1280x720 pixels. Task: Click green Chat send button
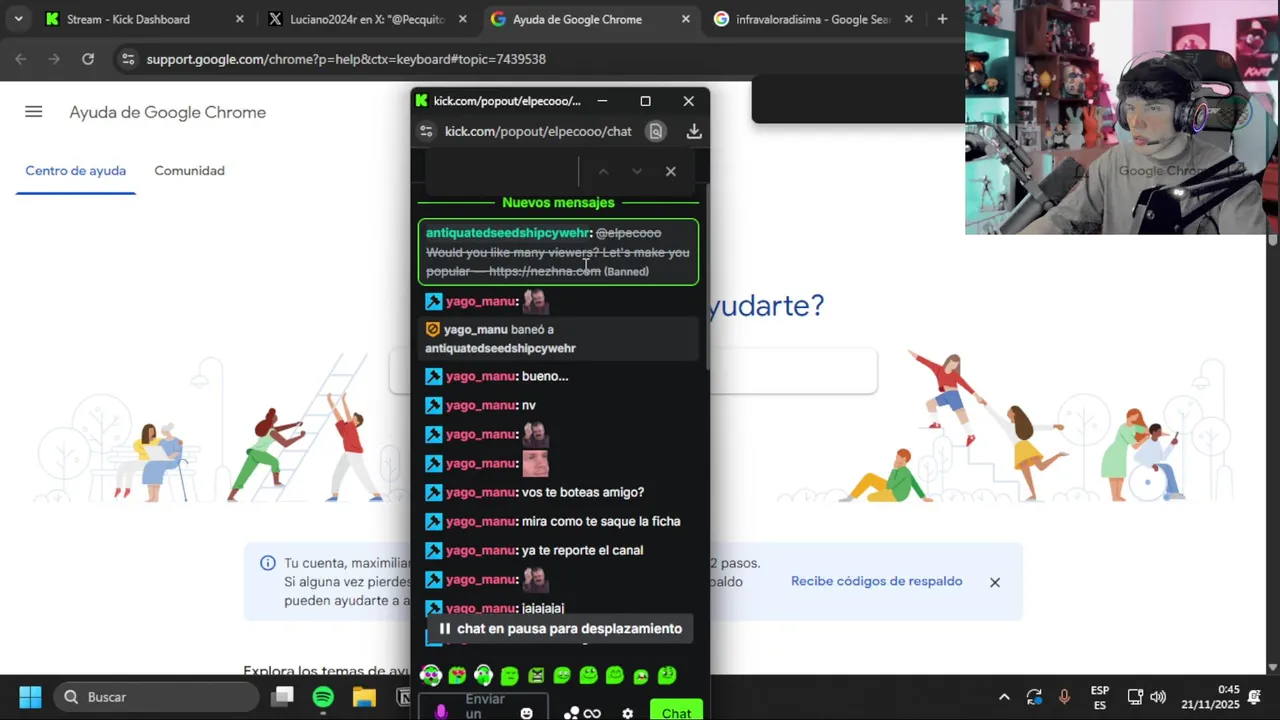[x=676, y=712]
